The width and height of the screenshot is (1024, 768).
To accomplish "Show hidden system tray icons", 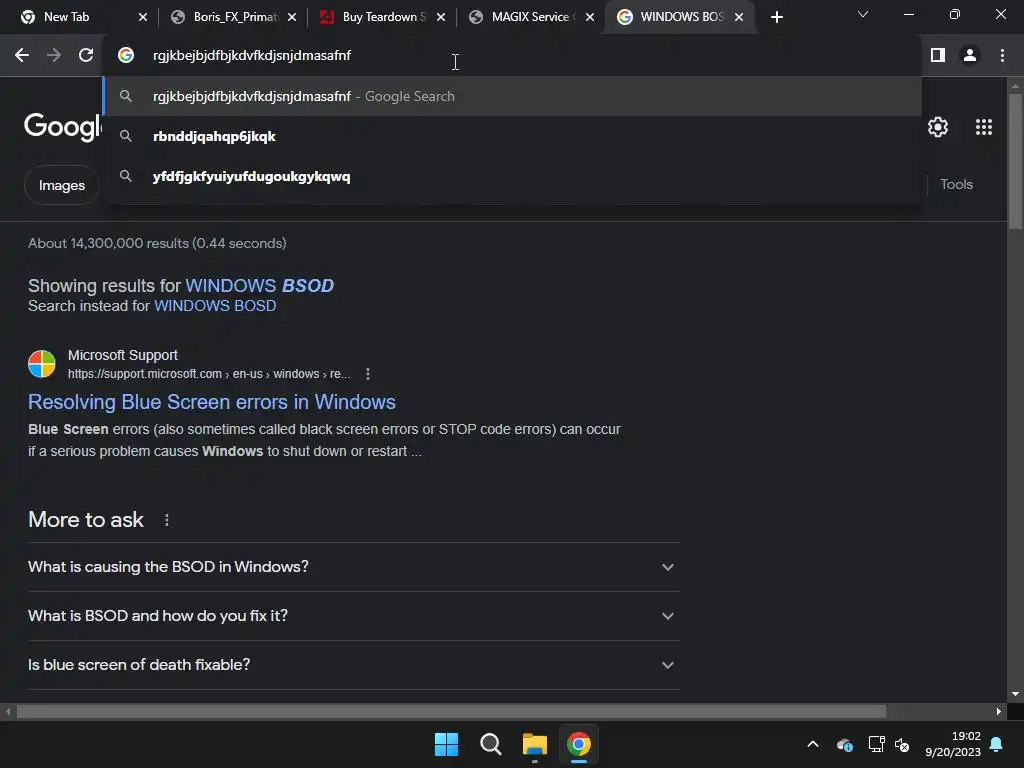I will pyautogui.click(x=812, y=744).
